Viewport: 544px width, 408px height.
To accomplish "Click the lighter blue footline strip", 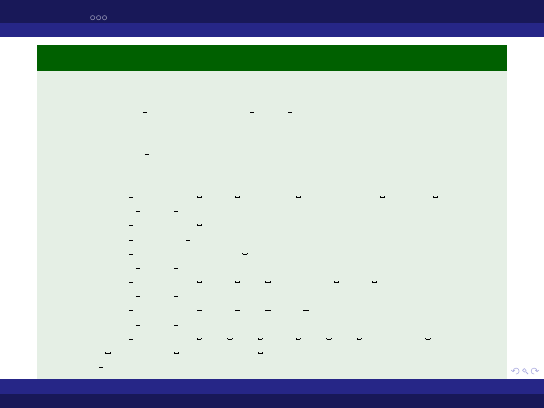I will tap(272, 386).
